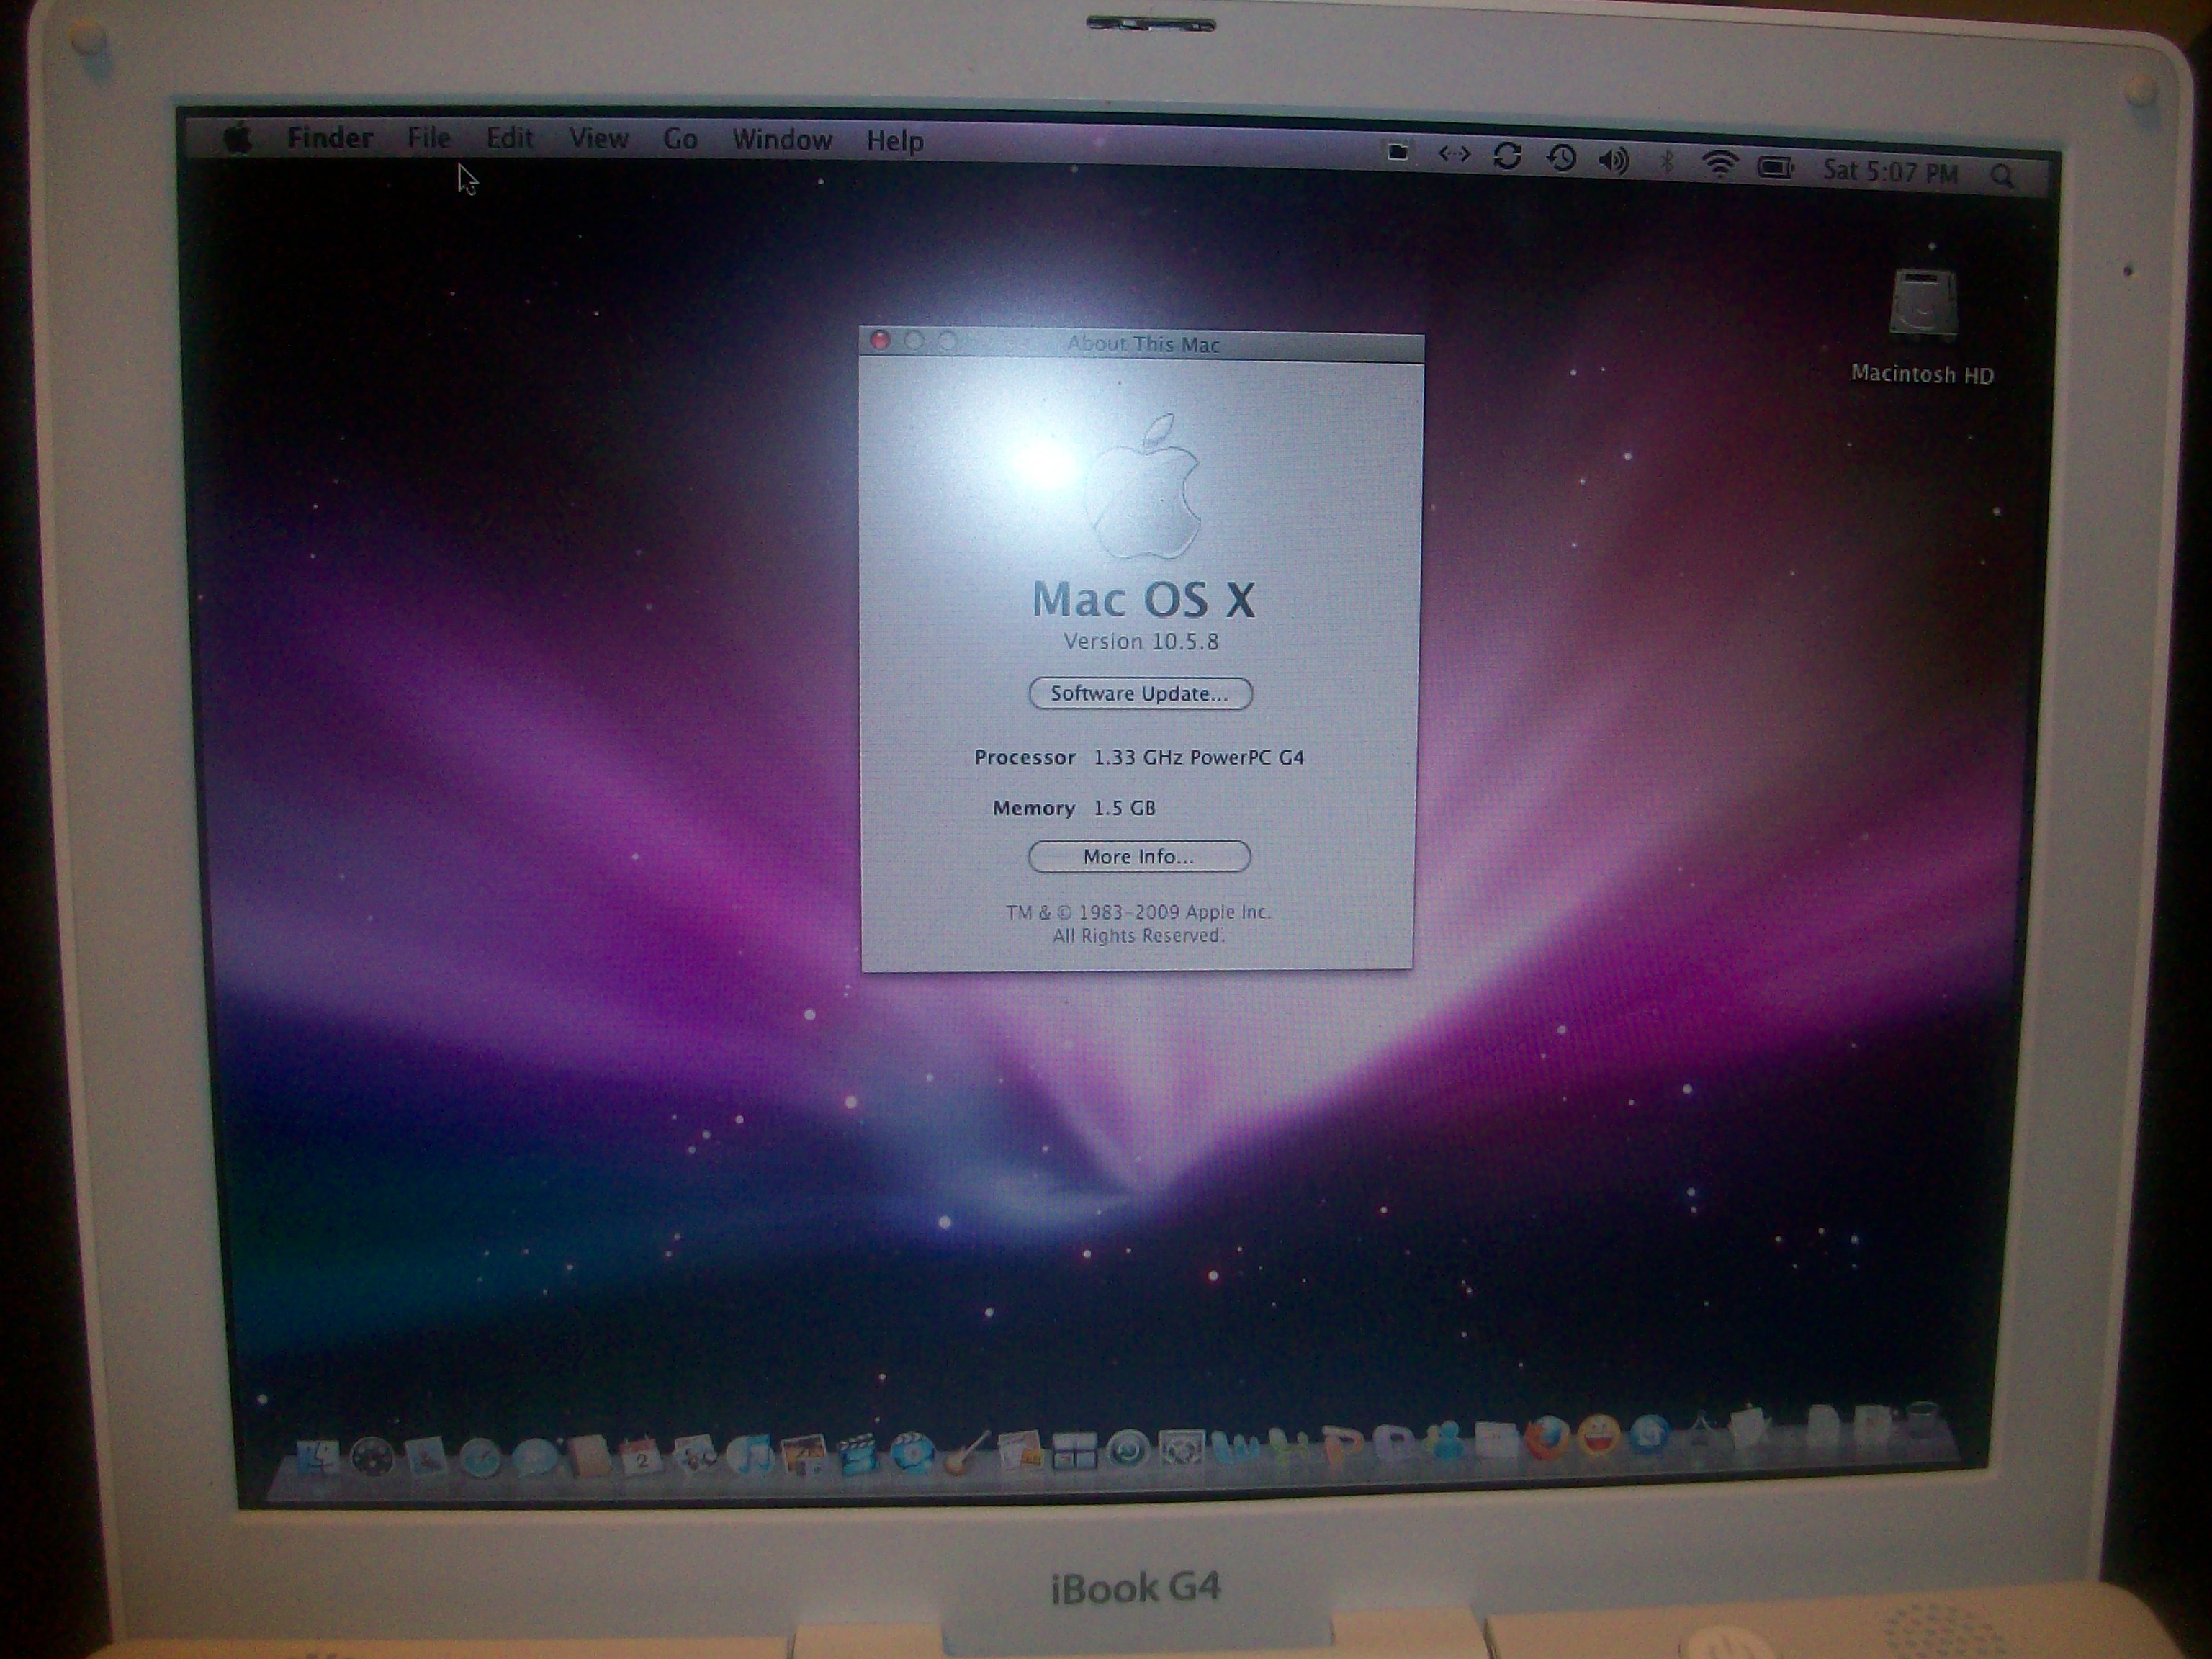The width and height of the screenshot is (2212, 1659).
Task: Open Finder from the Dock
Action: (318, 1457)
